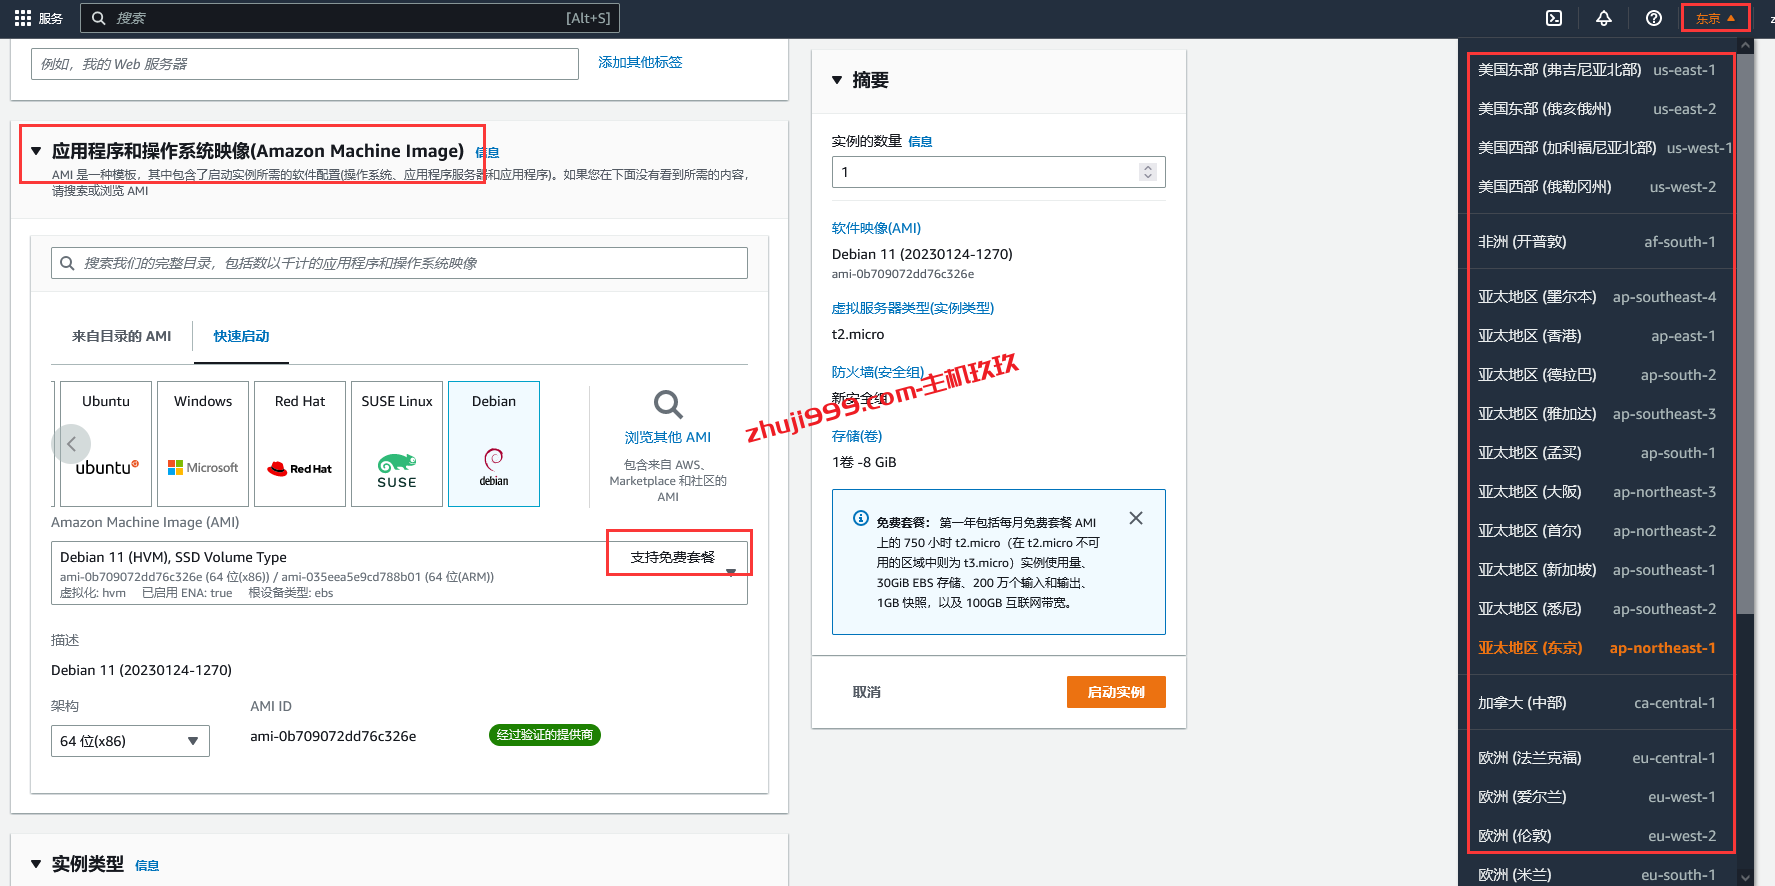Open the Tokyo region dropdown
The height and width of the screenshot is (886, 1775).
coord(1715,18)
